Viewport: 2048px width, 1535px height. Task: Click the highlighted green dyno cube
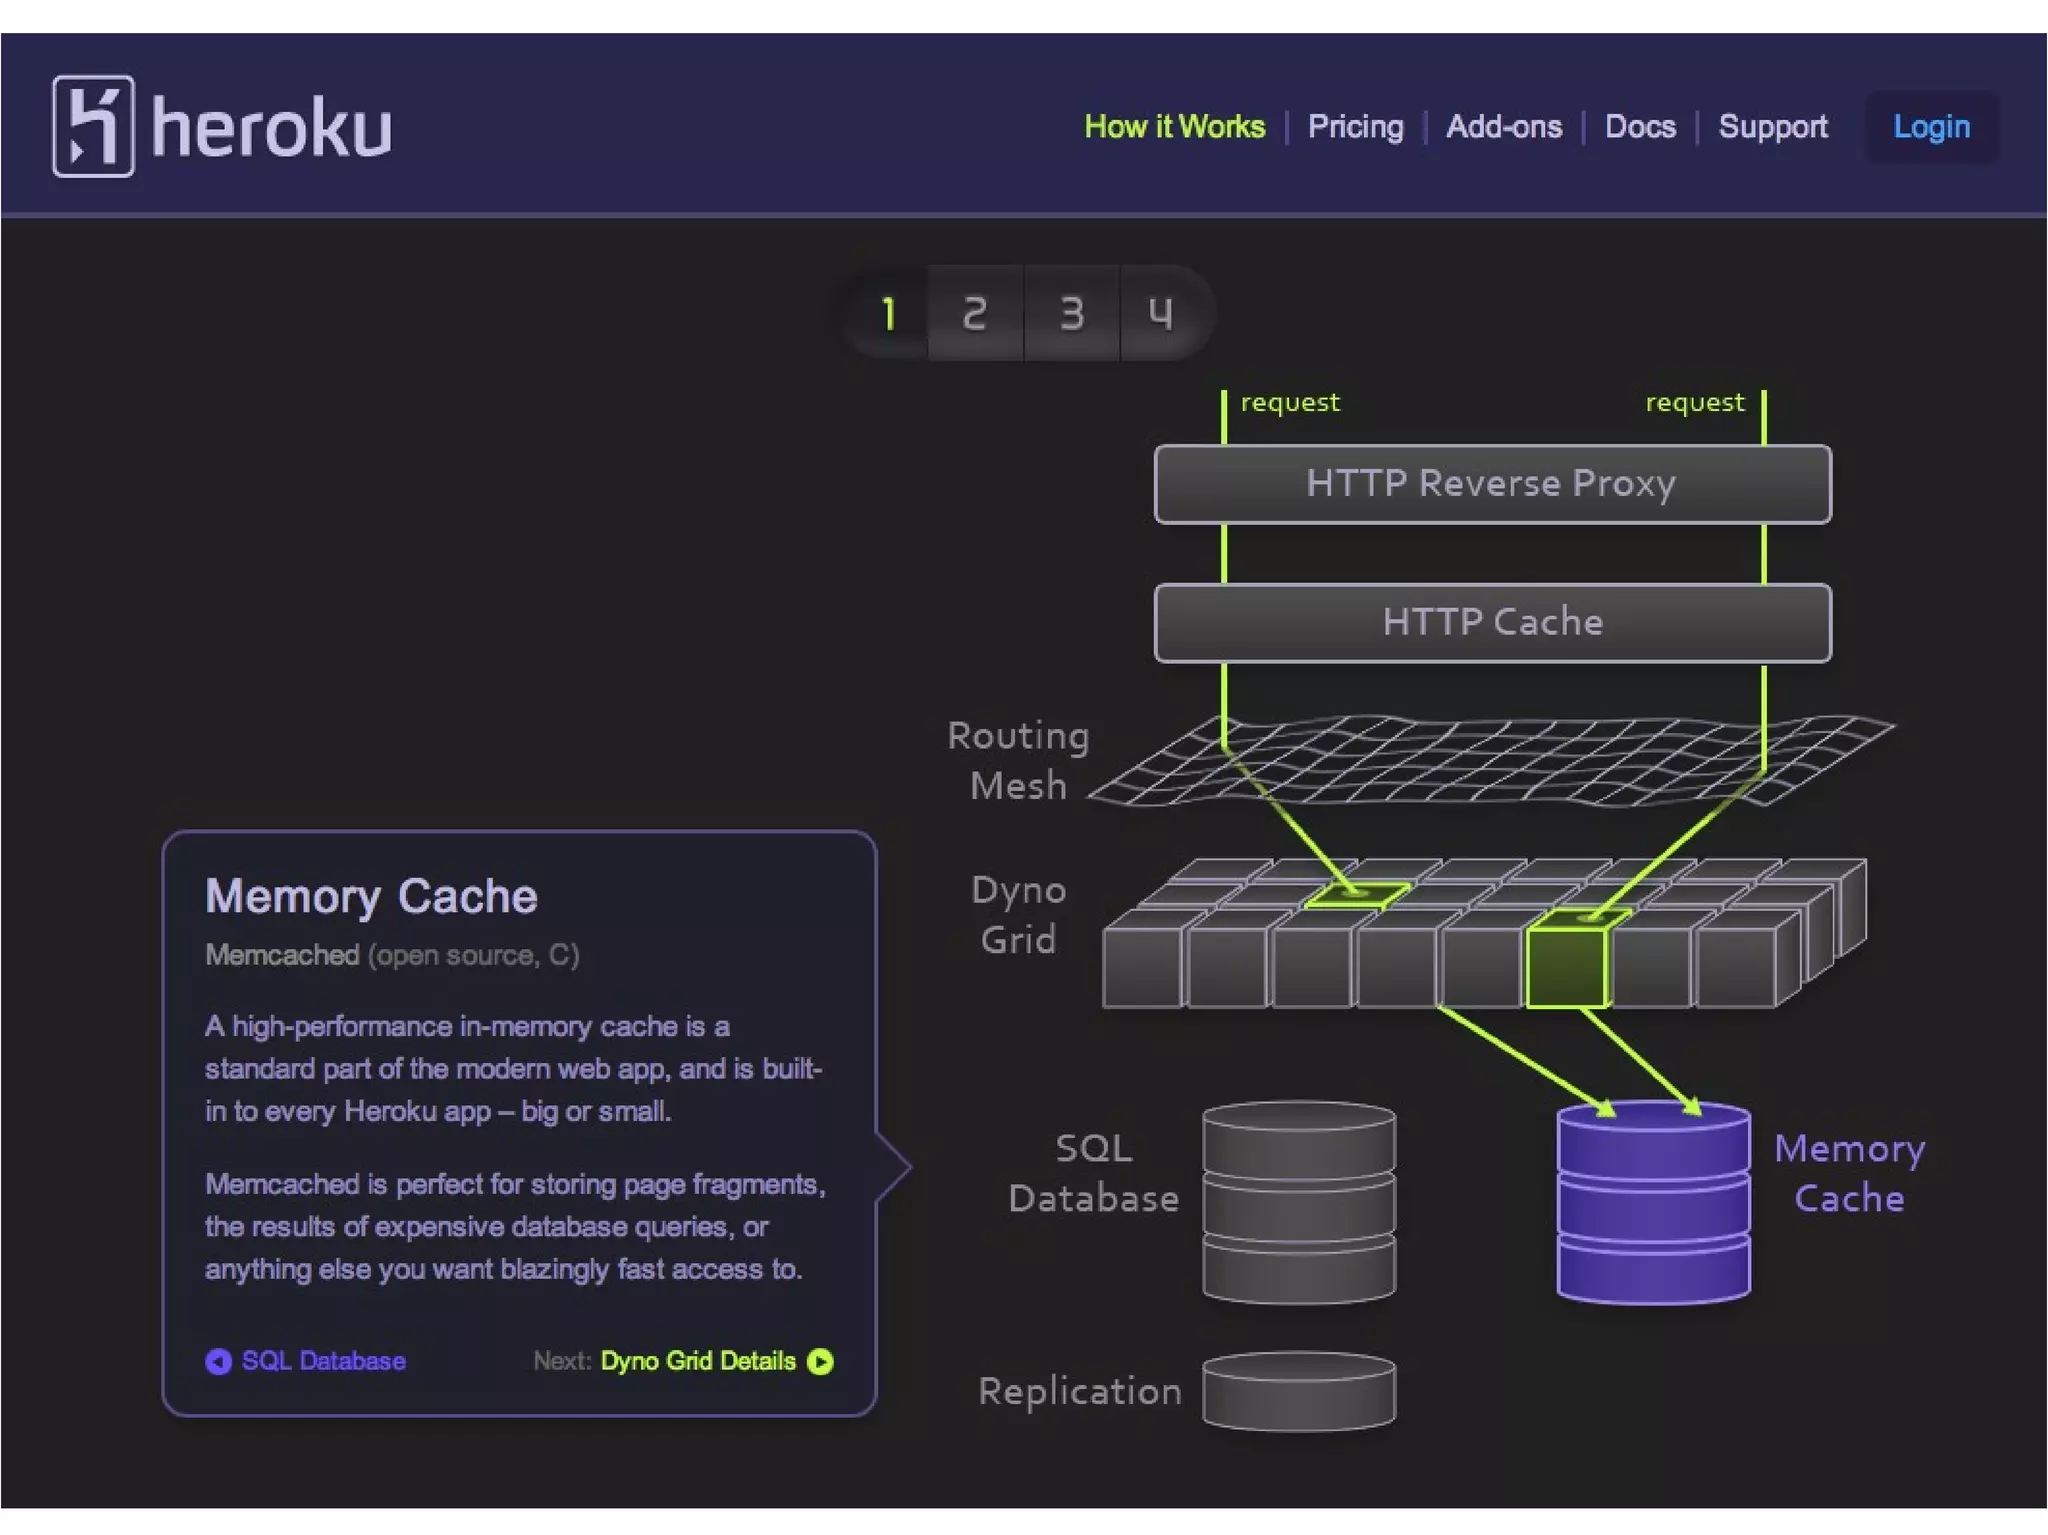click(x=1566, y=965)
